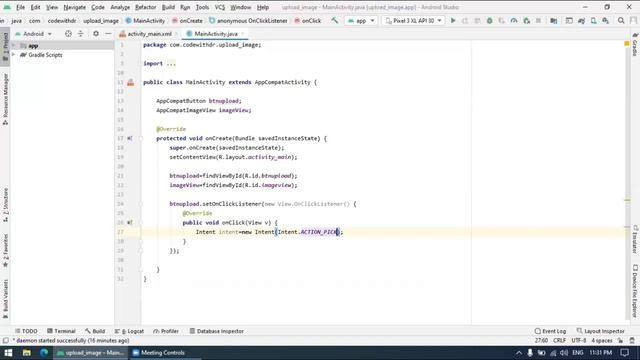Image resolution: width=640 pixels, height=360 pixels.
Task: Open the Build menu
Action: coord(168,7)
